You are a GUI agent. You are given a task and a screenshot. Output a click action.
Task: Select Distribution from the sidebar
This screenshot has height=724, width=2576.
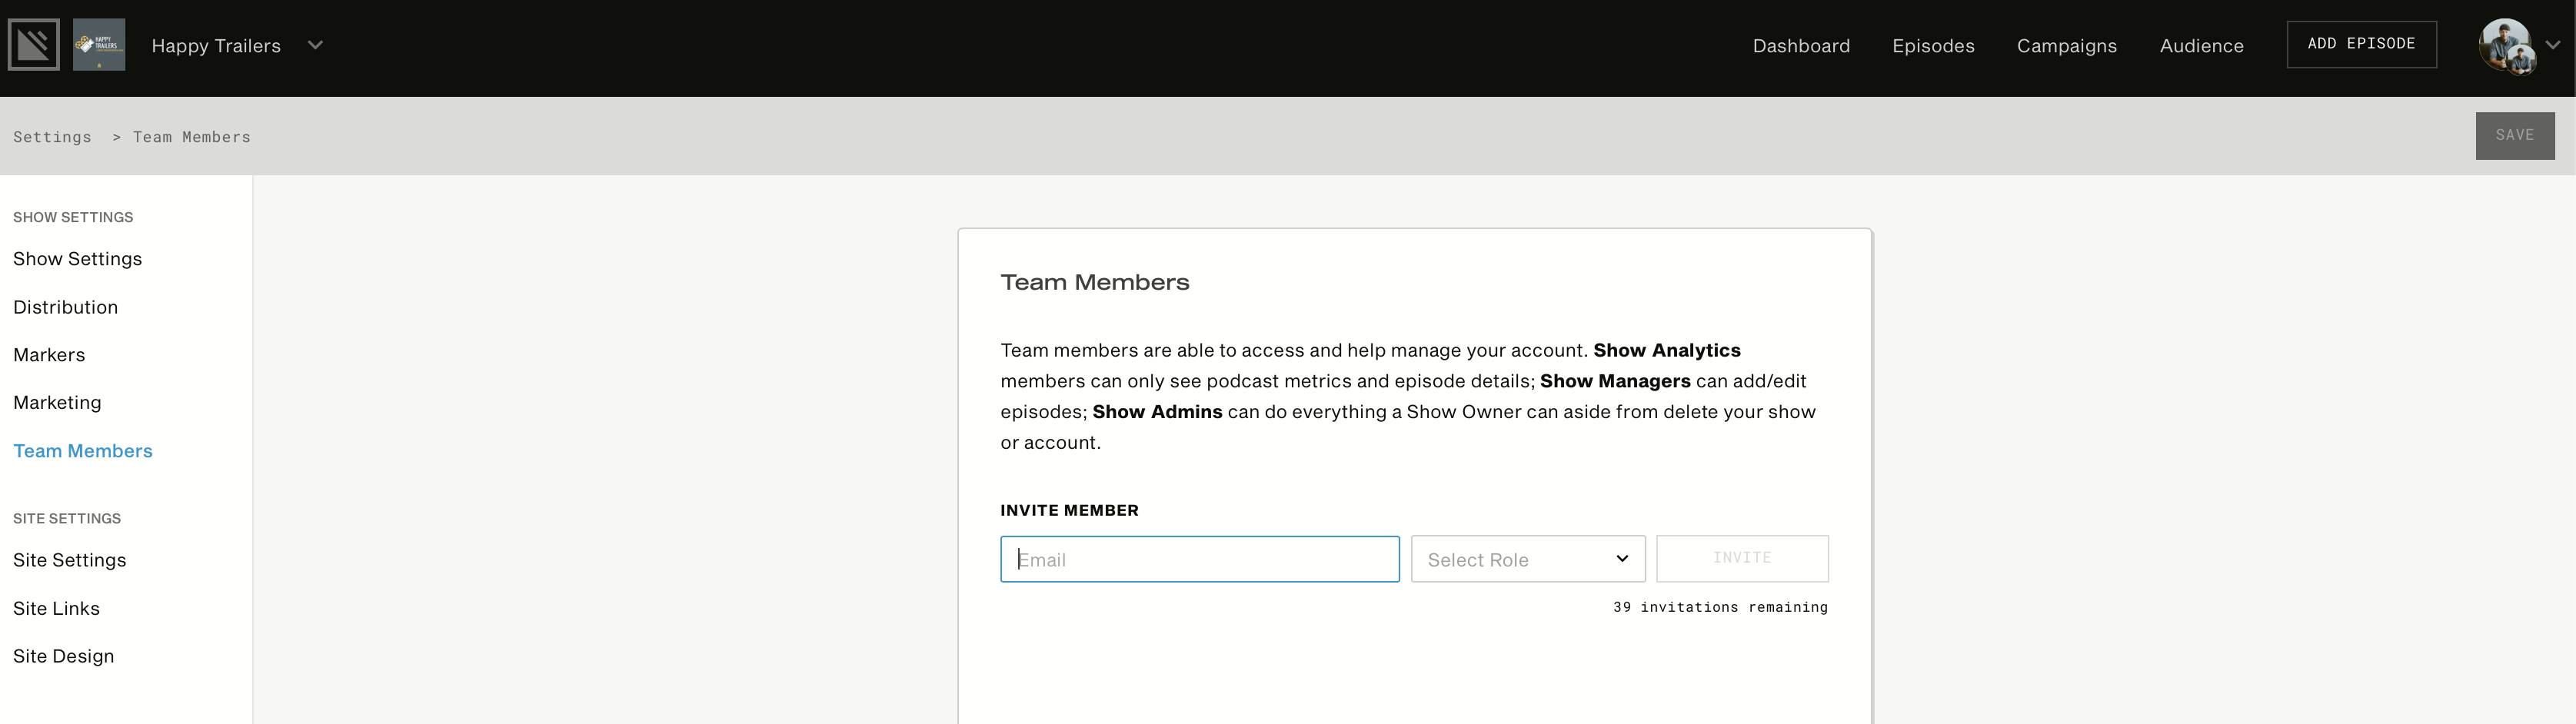click(x=65, y=307)
